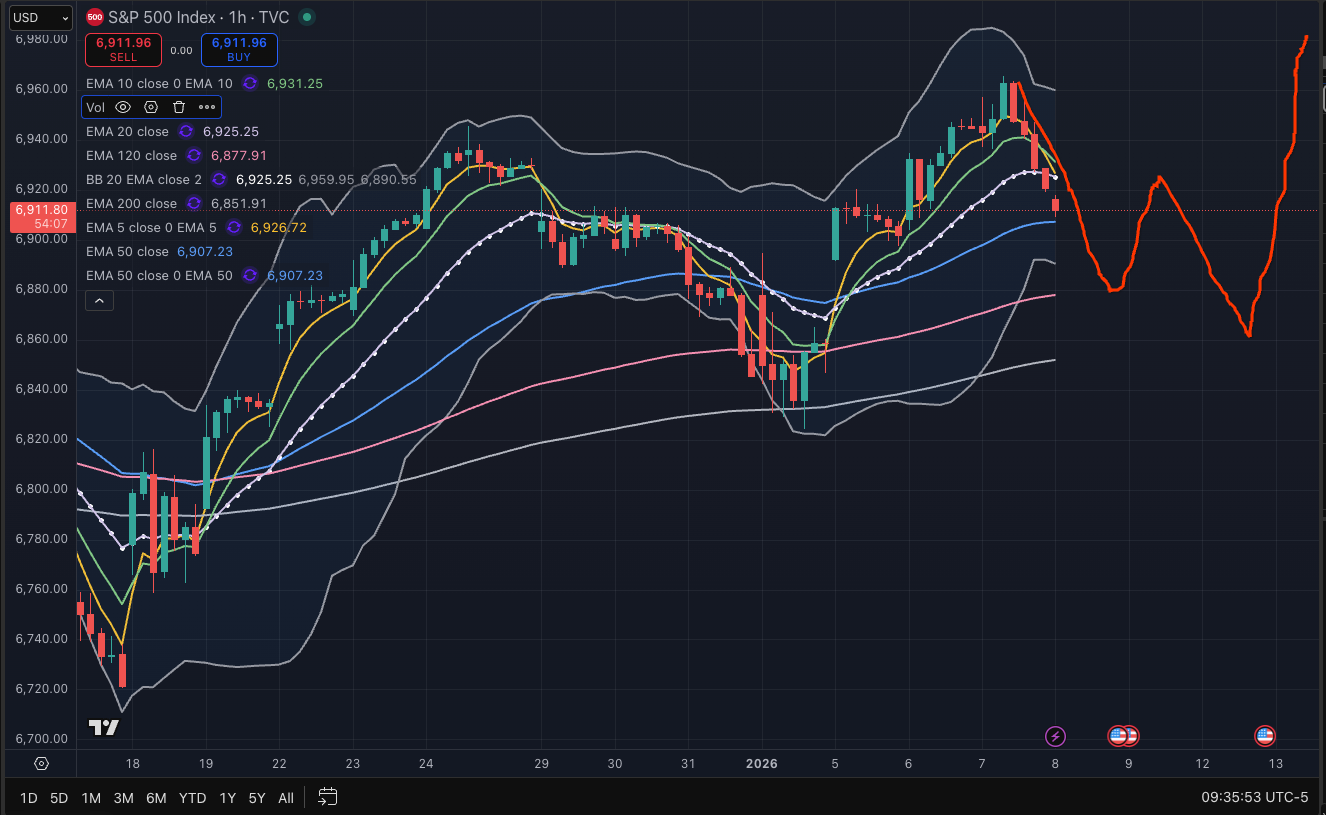Remove the Vol indicator using the trash icon
The height and width of the screenshot is (815, 1326).
point(179,107)
